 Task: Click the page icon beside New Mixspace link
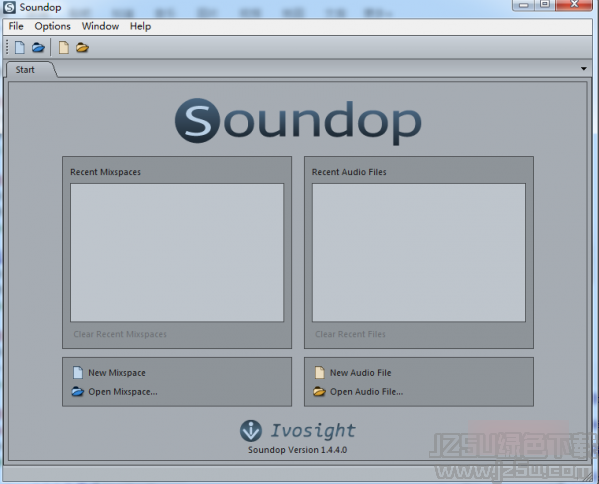click(78, 372)
